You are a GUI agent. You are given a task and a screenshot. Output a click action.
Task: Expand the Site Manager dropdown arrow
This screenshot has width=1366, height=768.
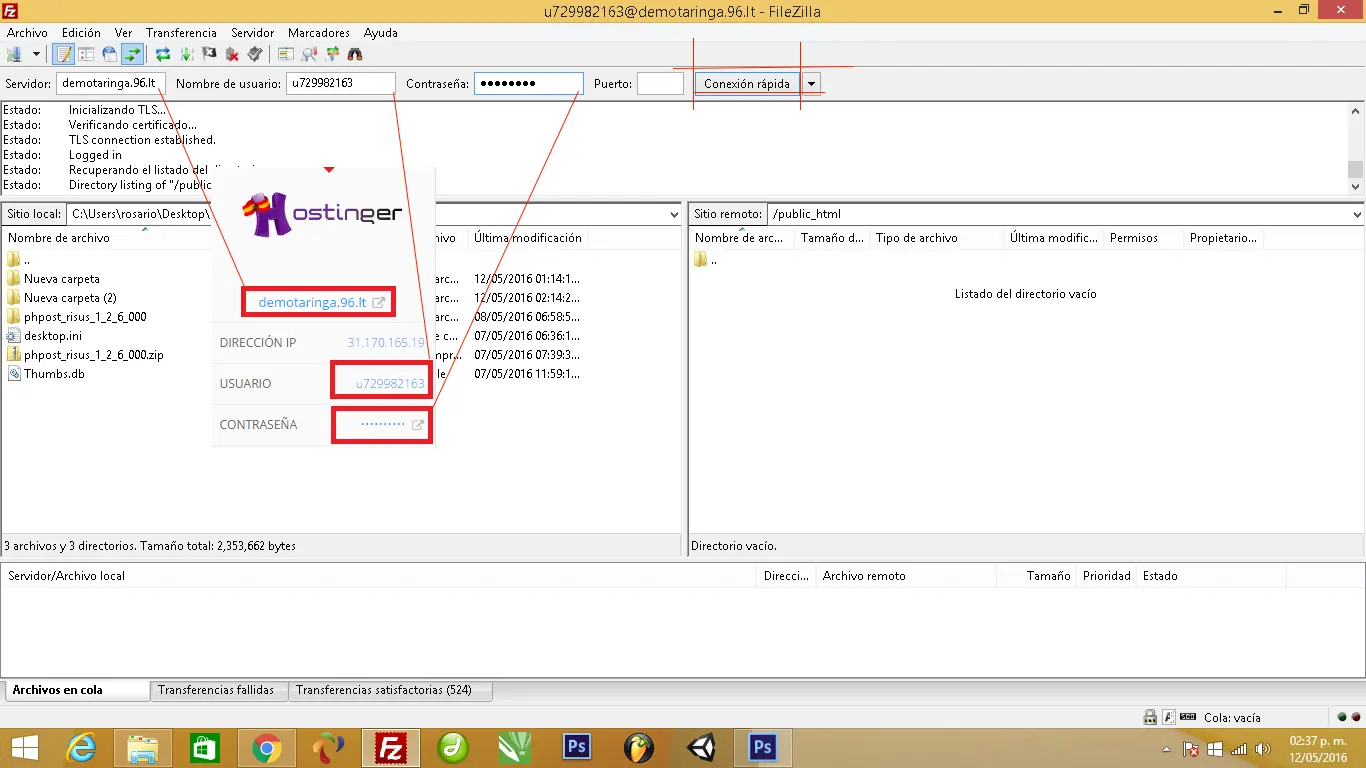(36, 54)
